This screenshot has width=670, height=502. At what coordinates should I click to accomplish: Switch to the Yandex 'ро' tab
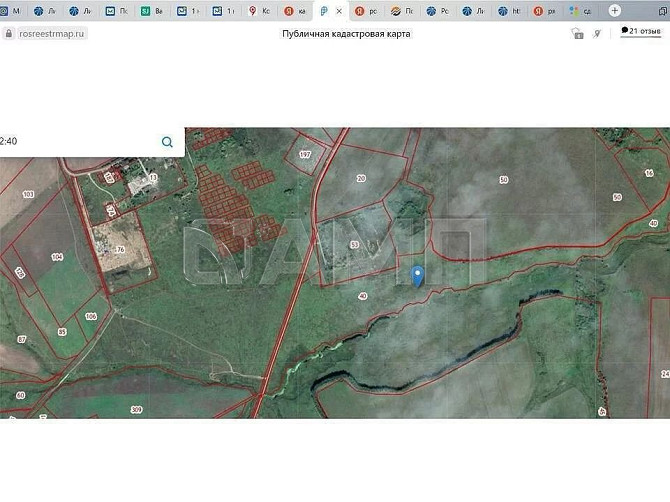(x=366, y=11)
